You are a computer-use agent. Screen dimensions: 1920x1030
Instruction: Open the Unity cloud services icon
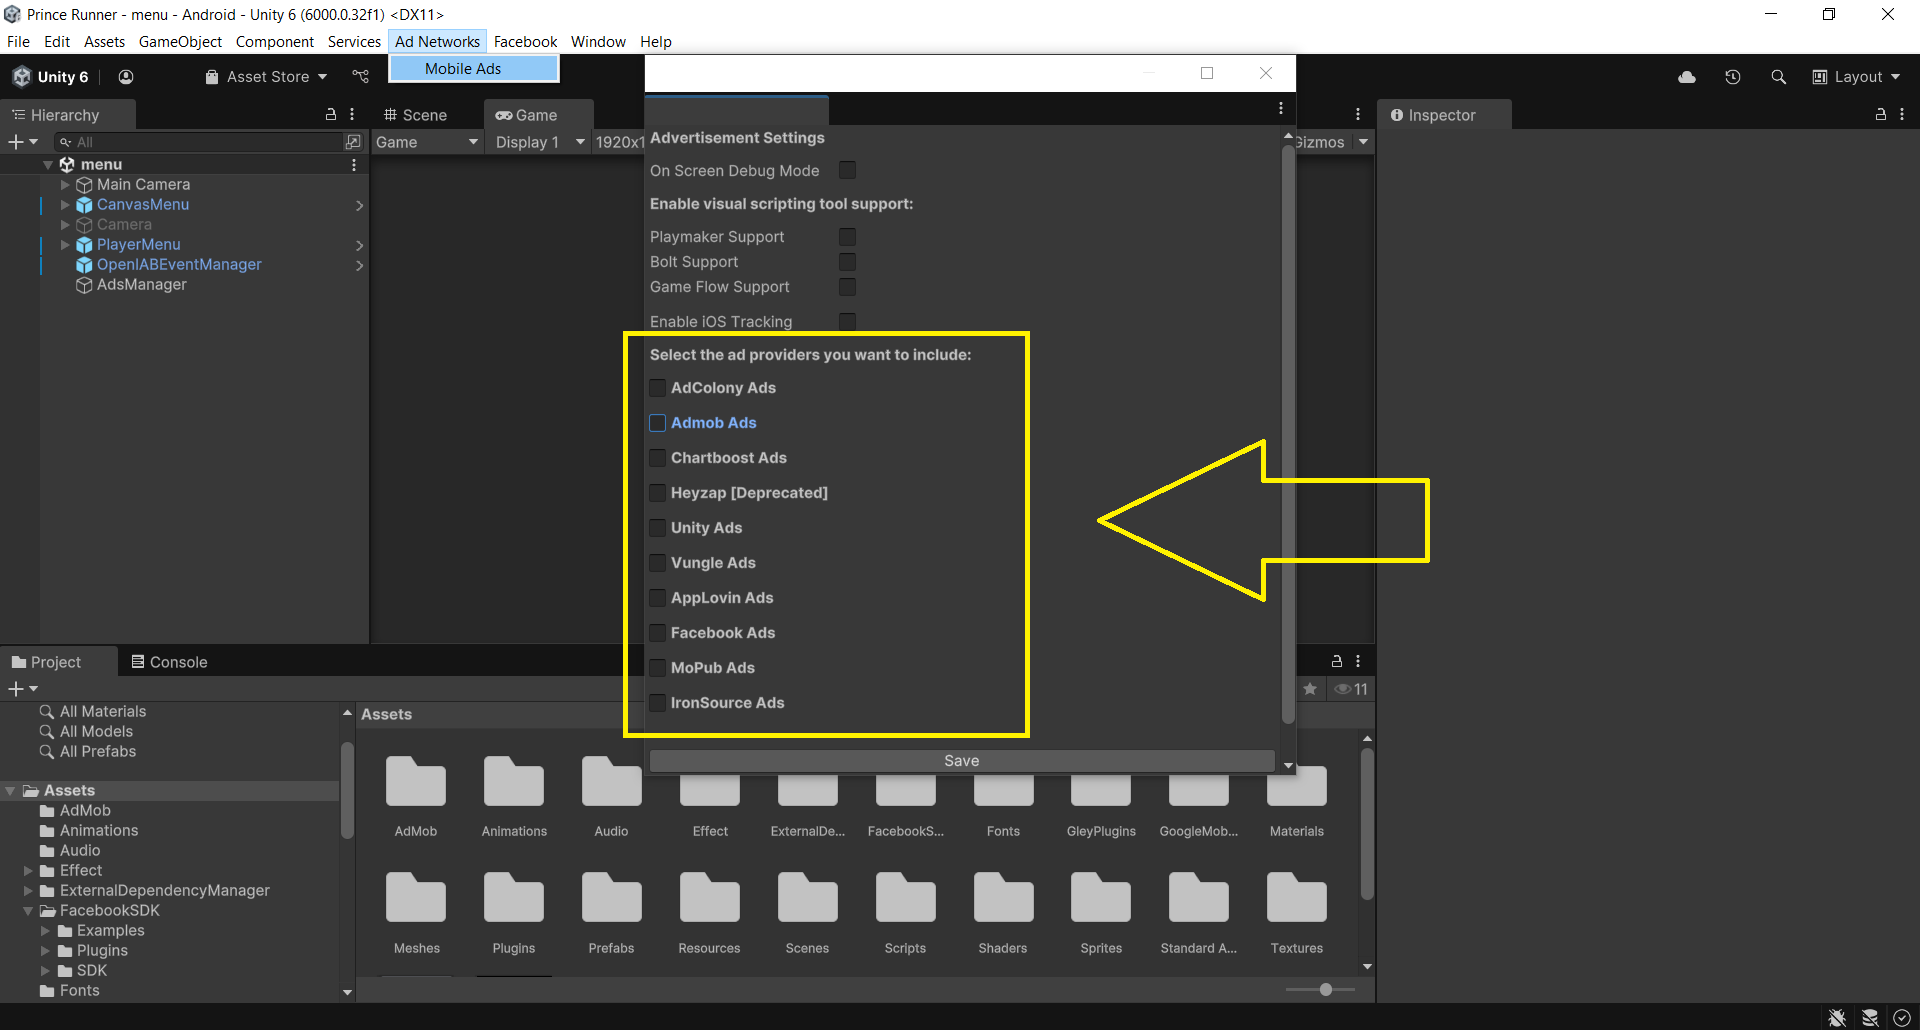pos(1687,77)
